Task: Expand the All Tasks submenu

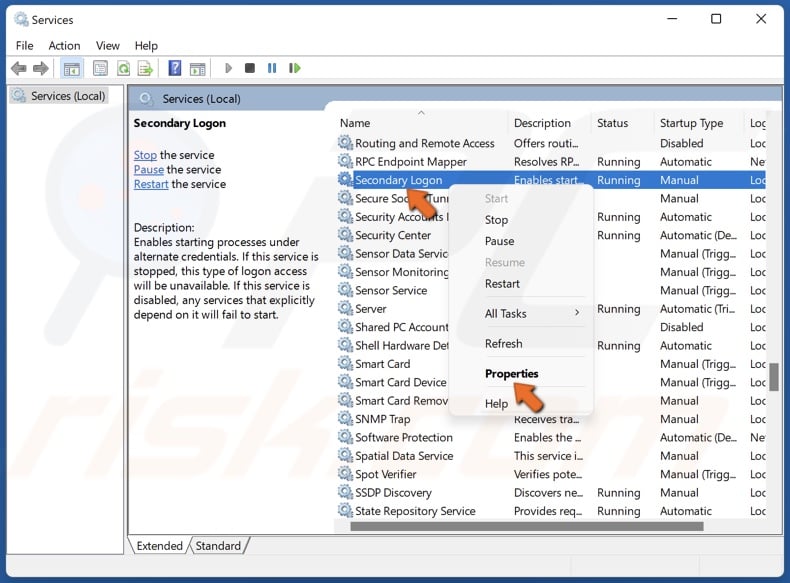Action: coord(521,313)
